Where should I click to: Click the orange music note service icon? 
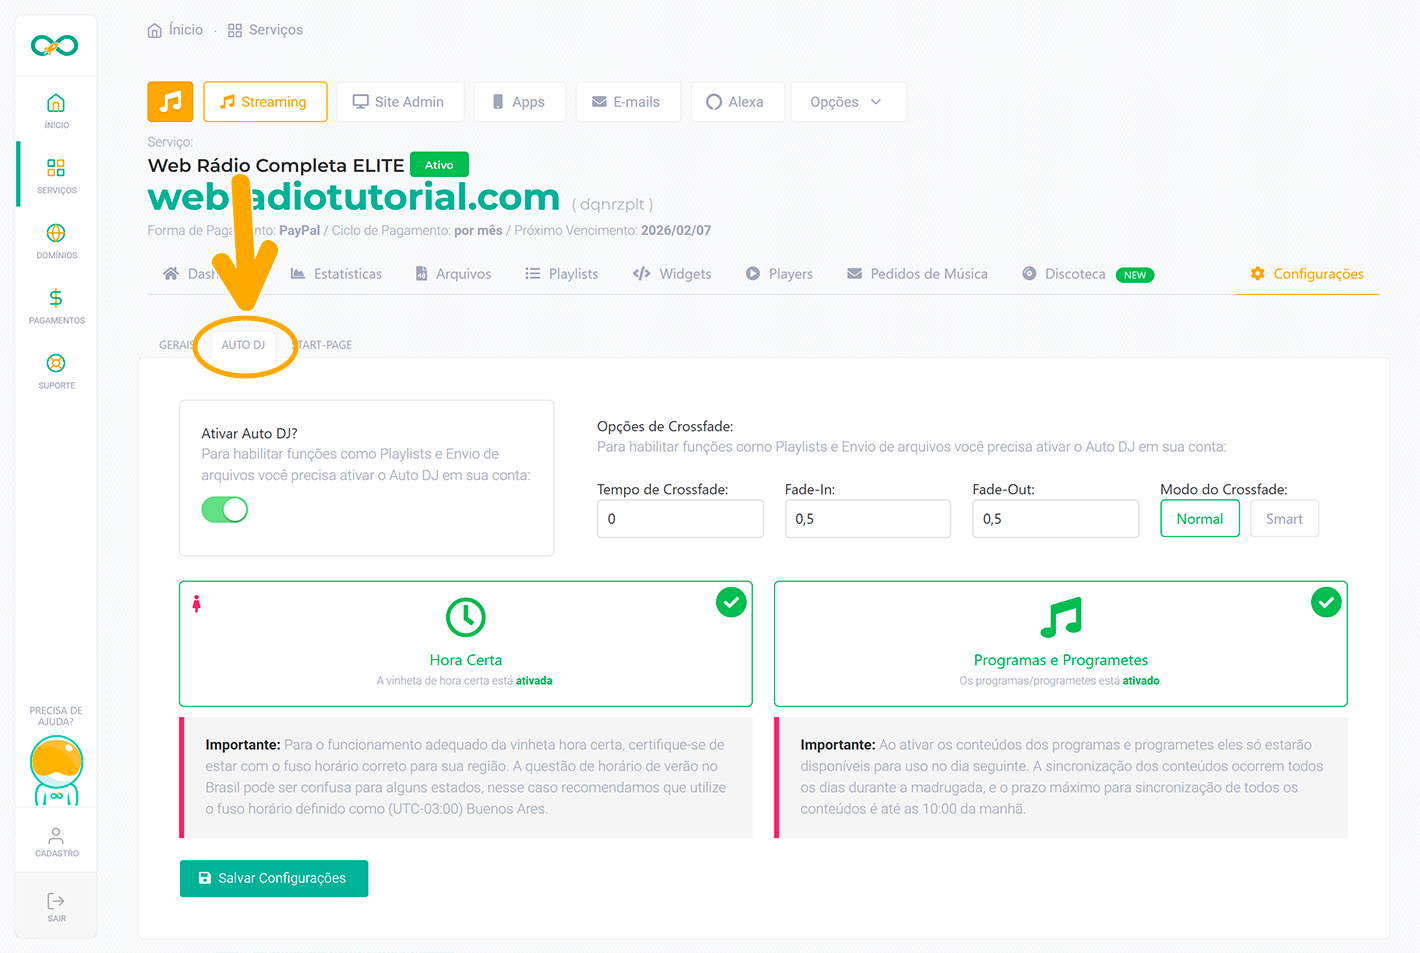(x=170, y=102)
